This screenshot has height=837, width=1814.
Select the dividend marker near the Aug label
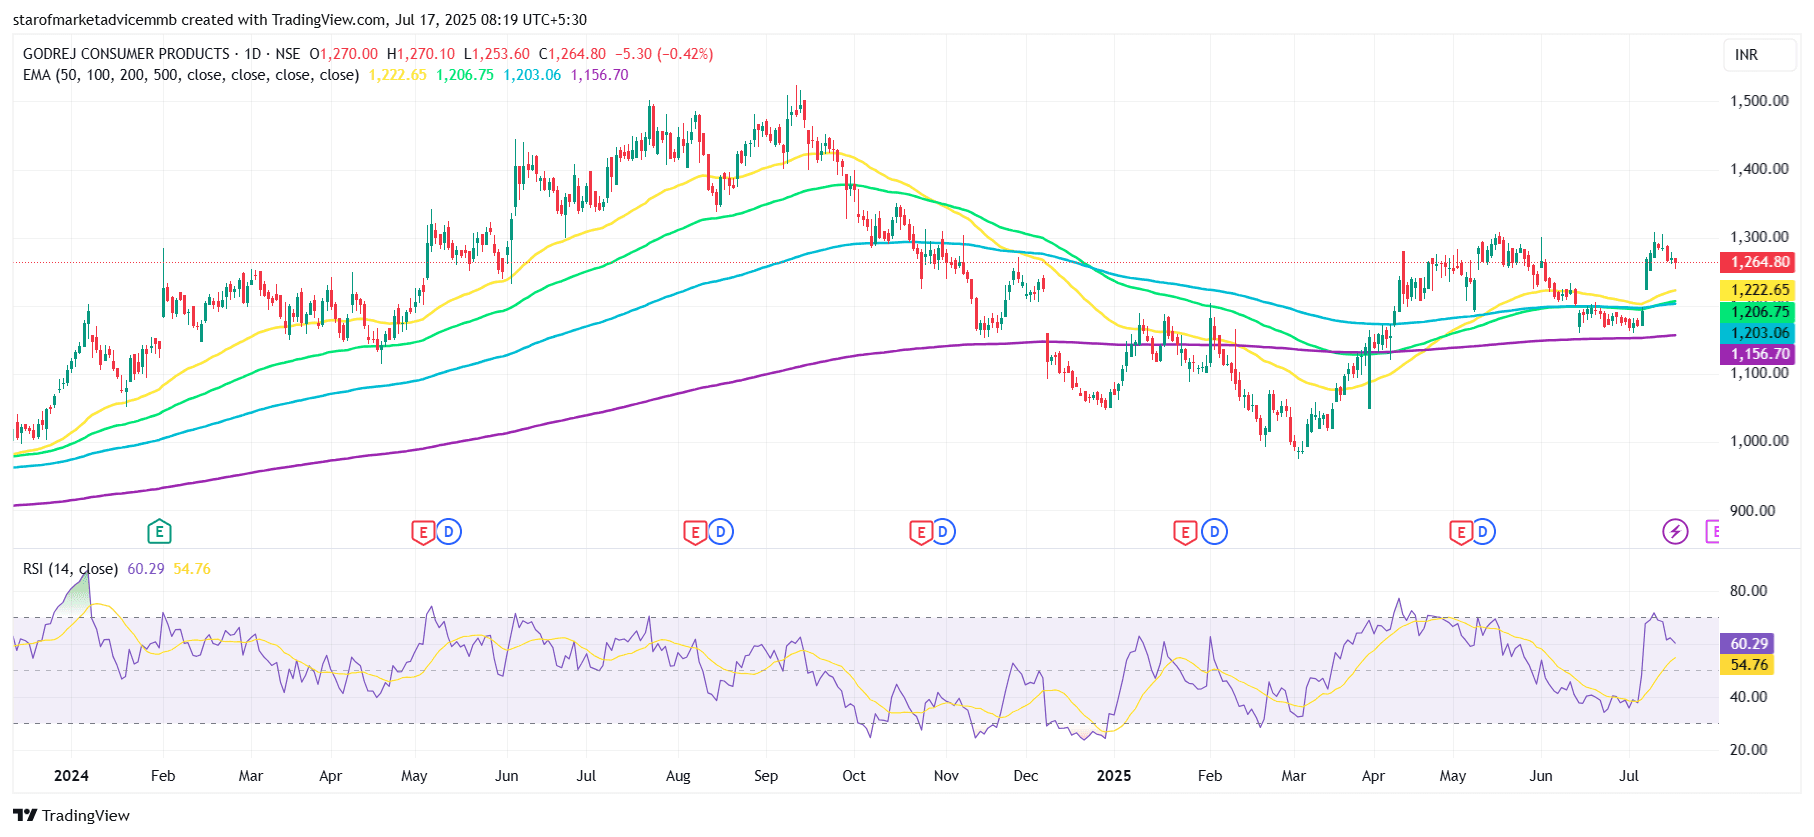pyautogui.click(x=721, y=532)
